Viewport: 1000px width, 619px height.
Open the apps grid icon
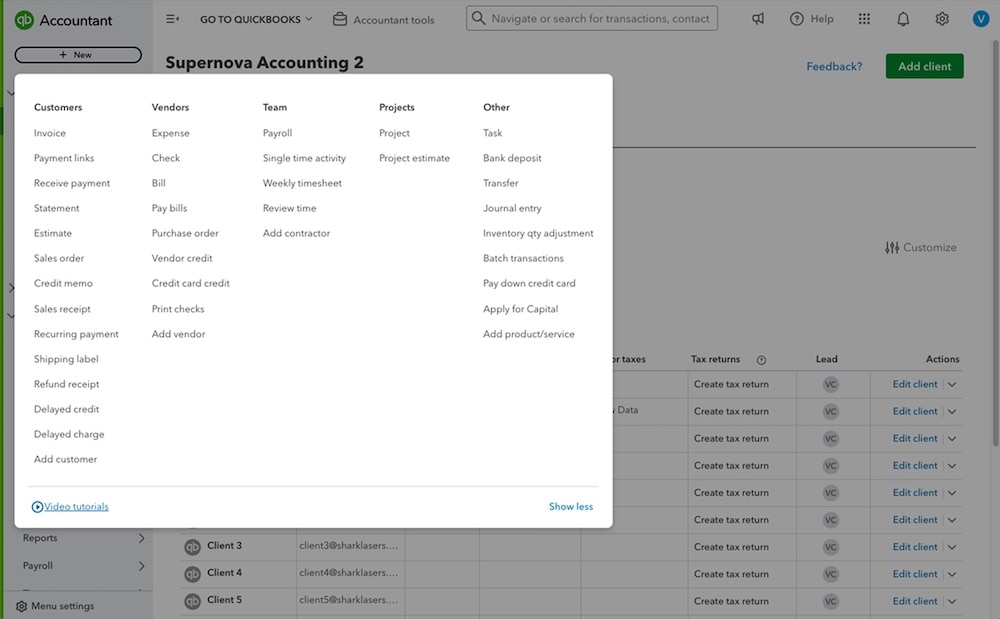point(864,18)
